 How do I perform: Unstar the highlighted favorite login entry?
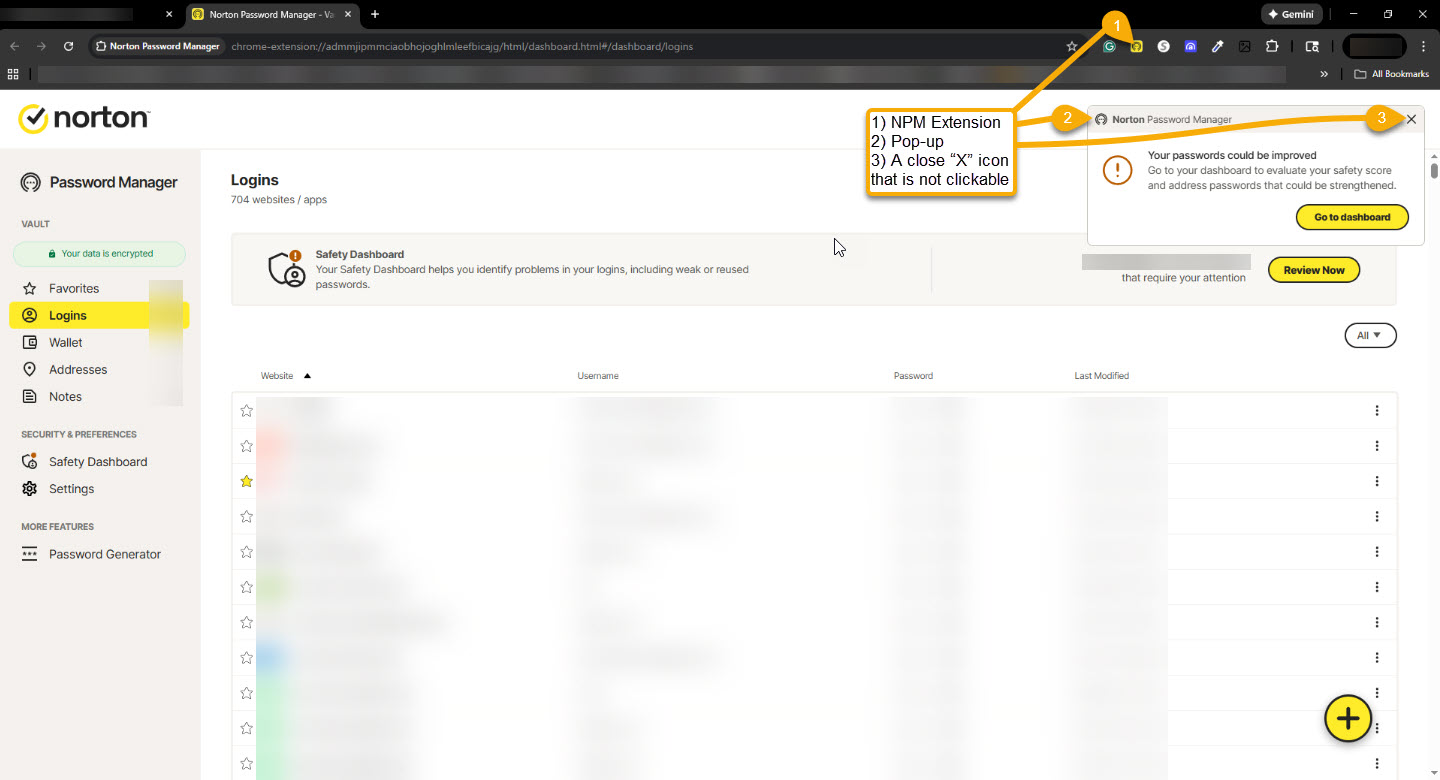click(246, 481)
